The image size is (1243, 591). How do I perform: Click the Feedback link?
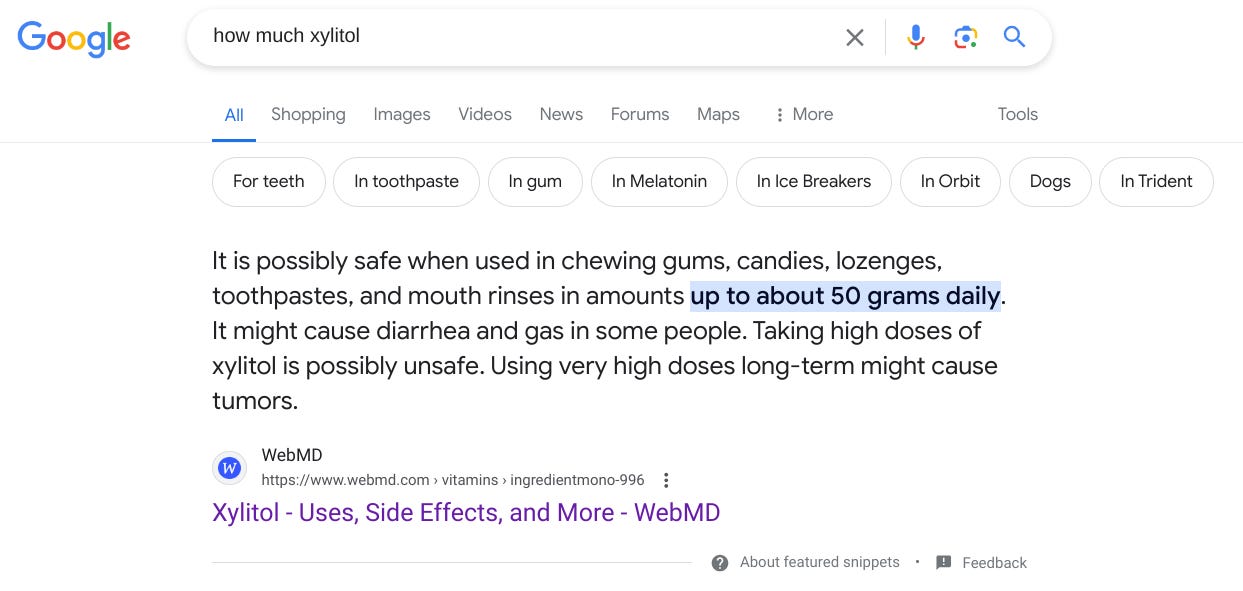[x=994, y=563]
